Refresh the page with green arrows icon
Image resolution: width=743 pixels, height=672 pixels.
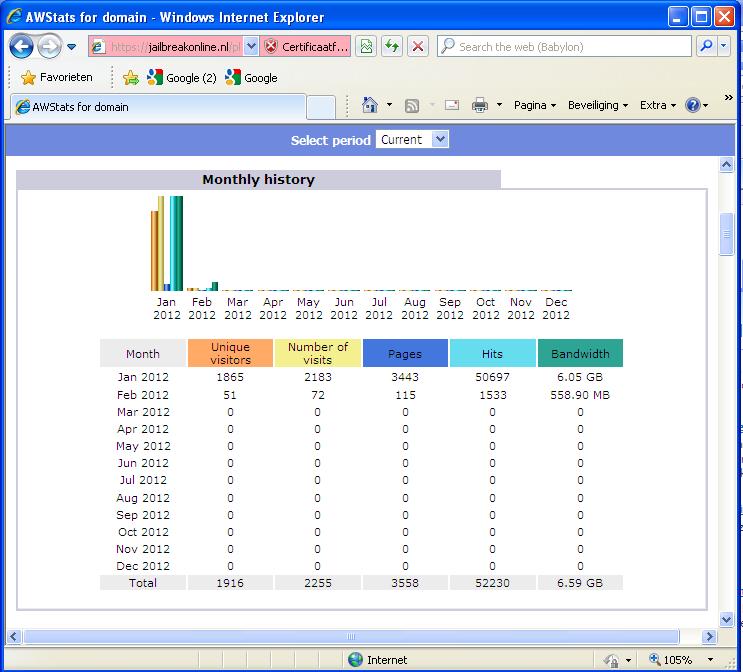[392, 46]
